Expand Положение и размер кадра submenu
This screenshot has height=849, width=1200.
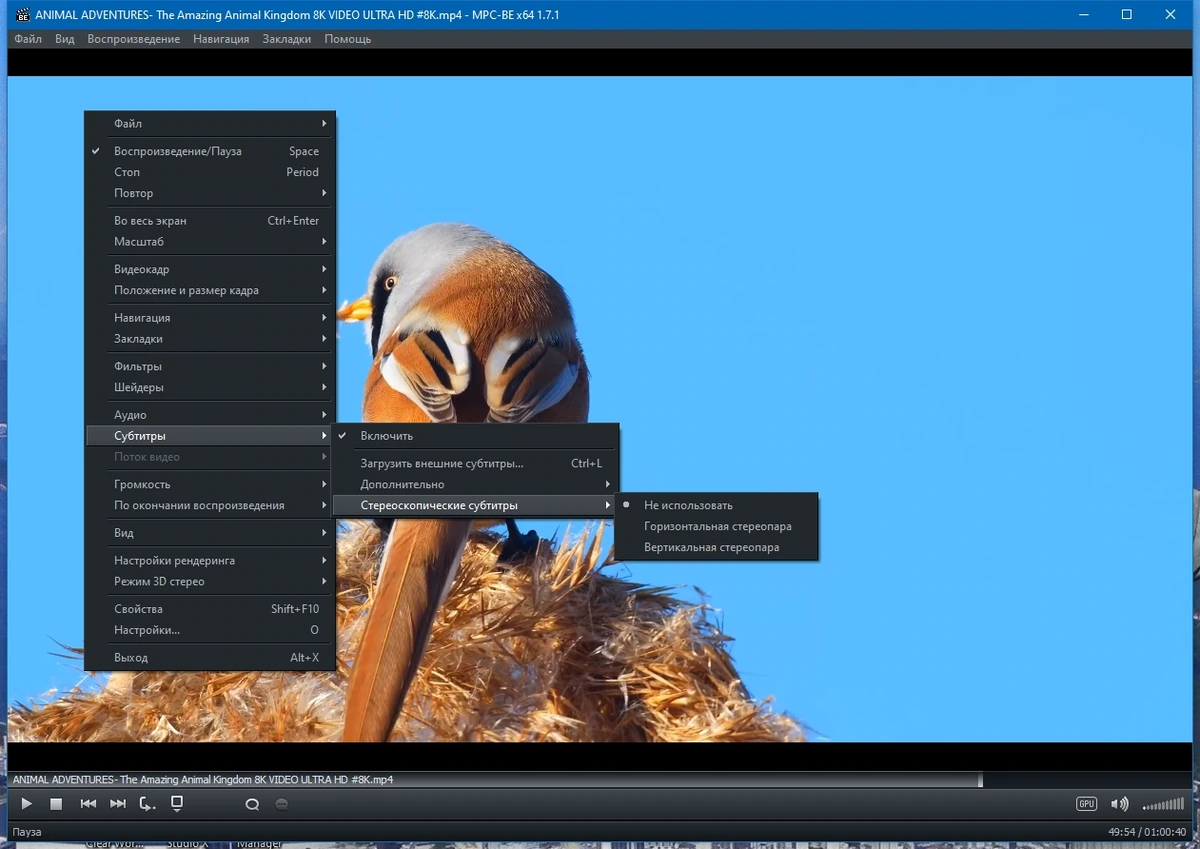(210, 290)
